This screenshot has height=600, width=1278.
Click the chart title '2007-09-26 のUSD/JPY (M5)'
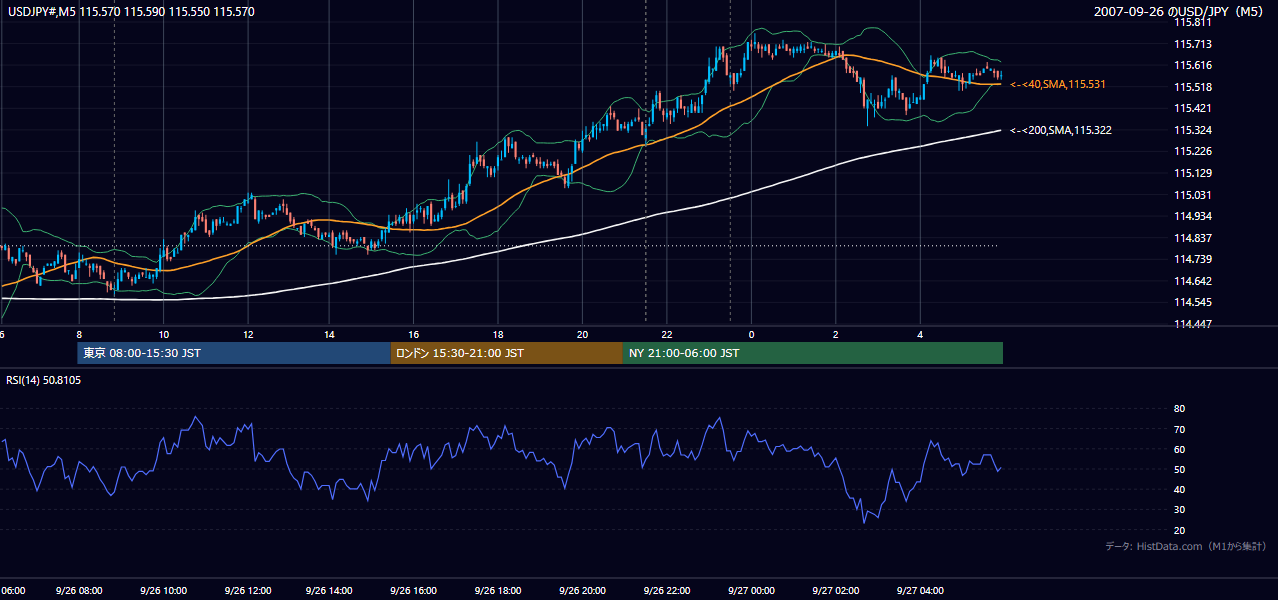pos(1181,12)
